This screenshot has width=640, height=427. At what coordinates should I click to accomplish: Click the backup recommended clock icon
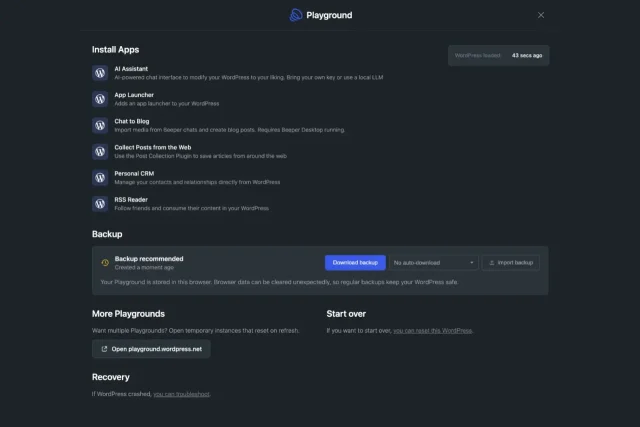tap(105, 262)
